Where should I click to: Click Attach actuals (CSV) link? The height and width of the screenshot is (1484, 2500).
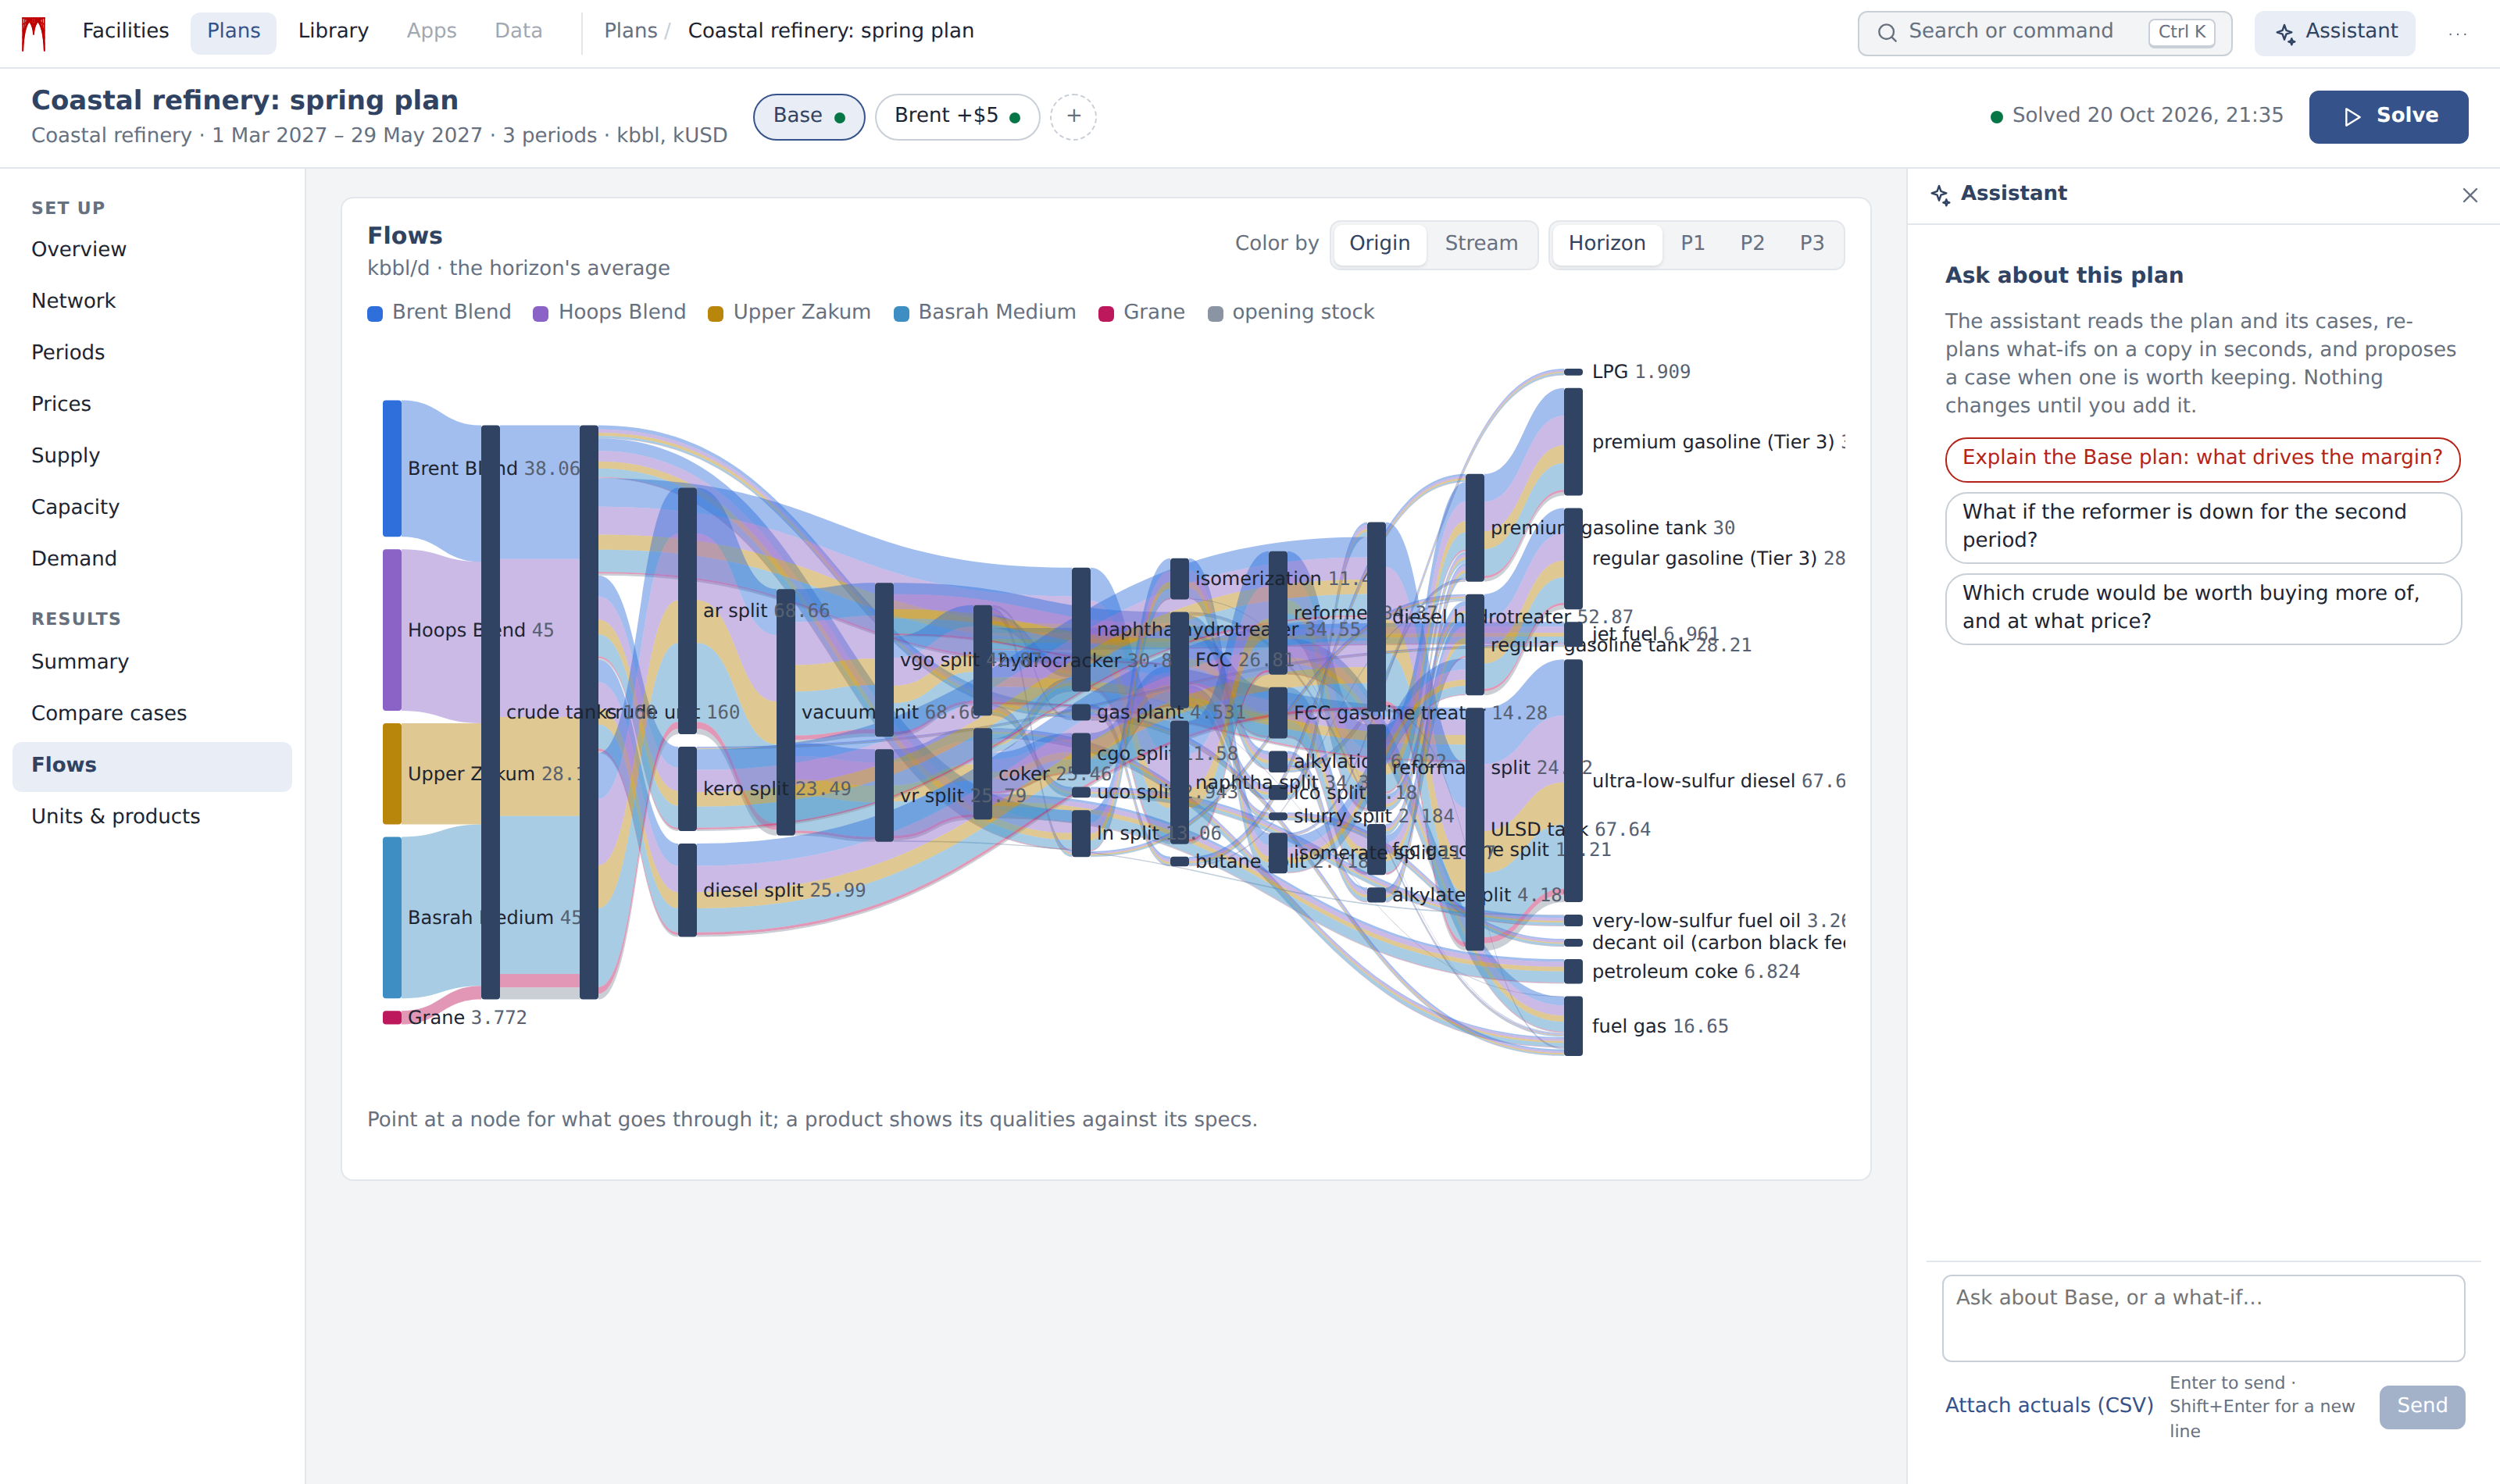(2049, 1405)
